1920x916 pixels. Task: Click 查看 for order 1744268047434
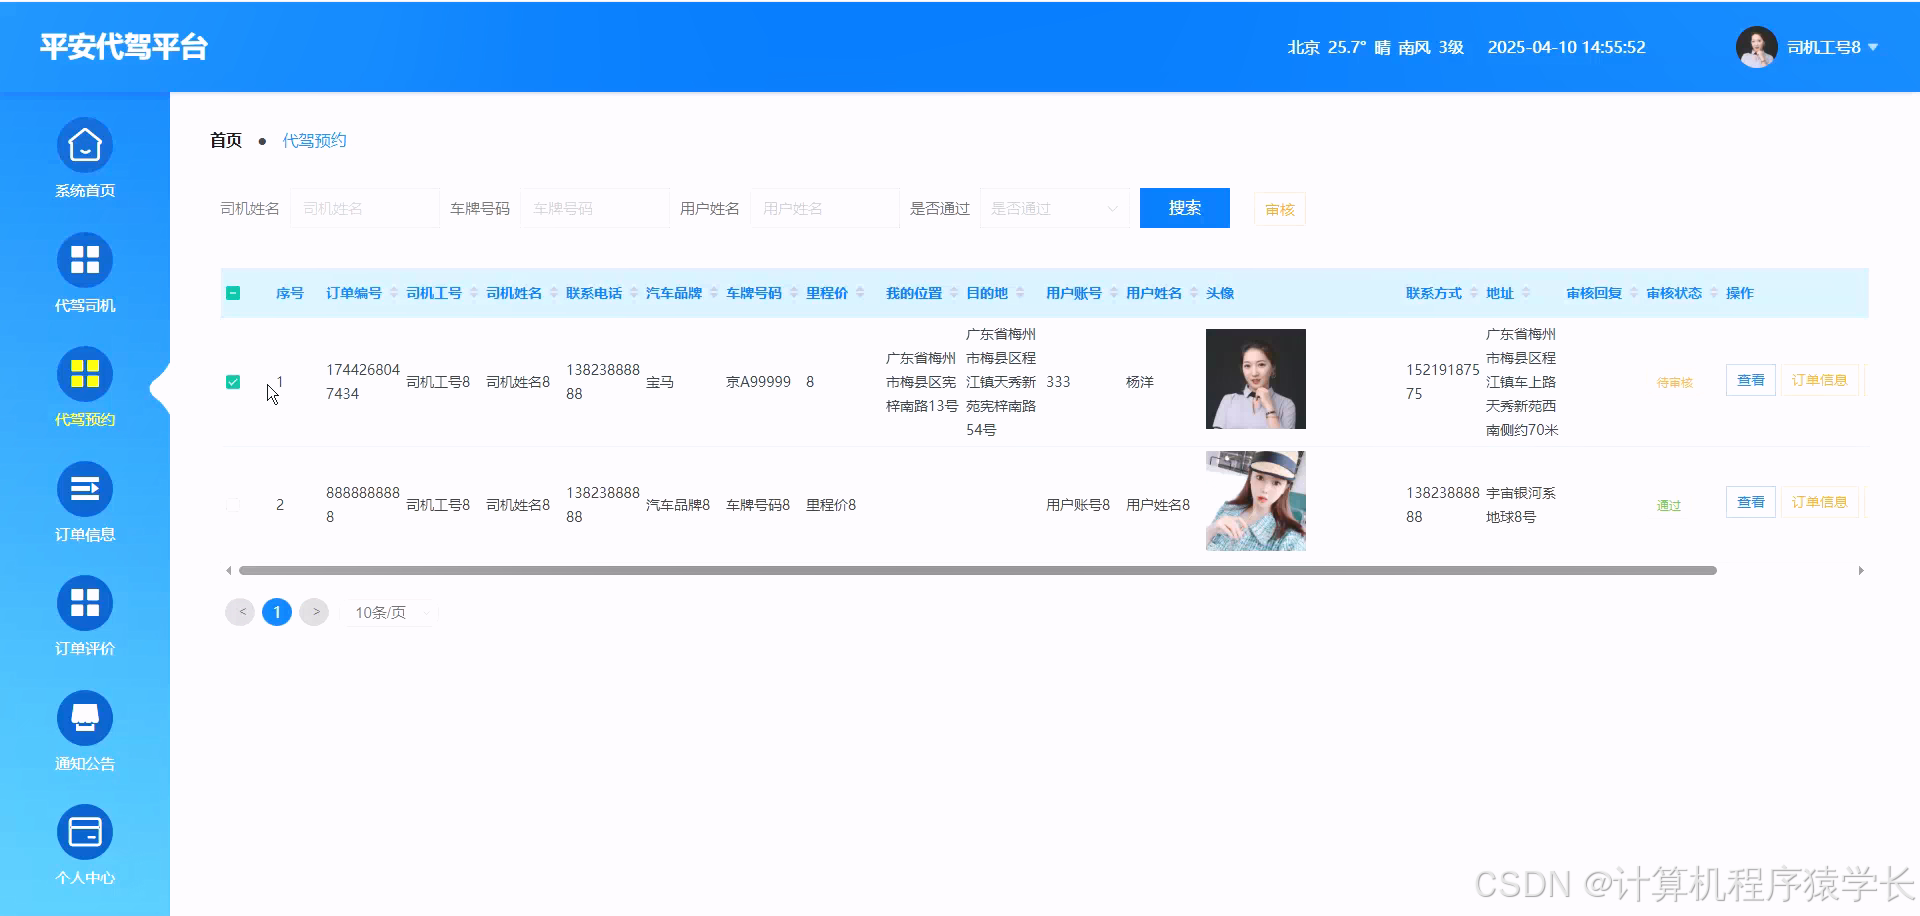click(1751, 380)
